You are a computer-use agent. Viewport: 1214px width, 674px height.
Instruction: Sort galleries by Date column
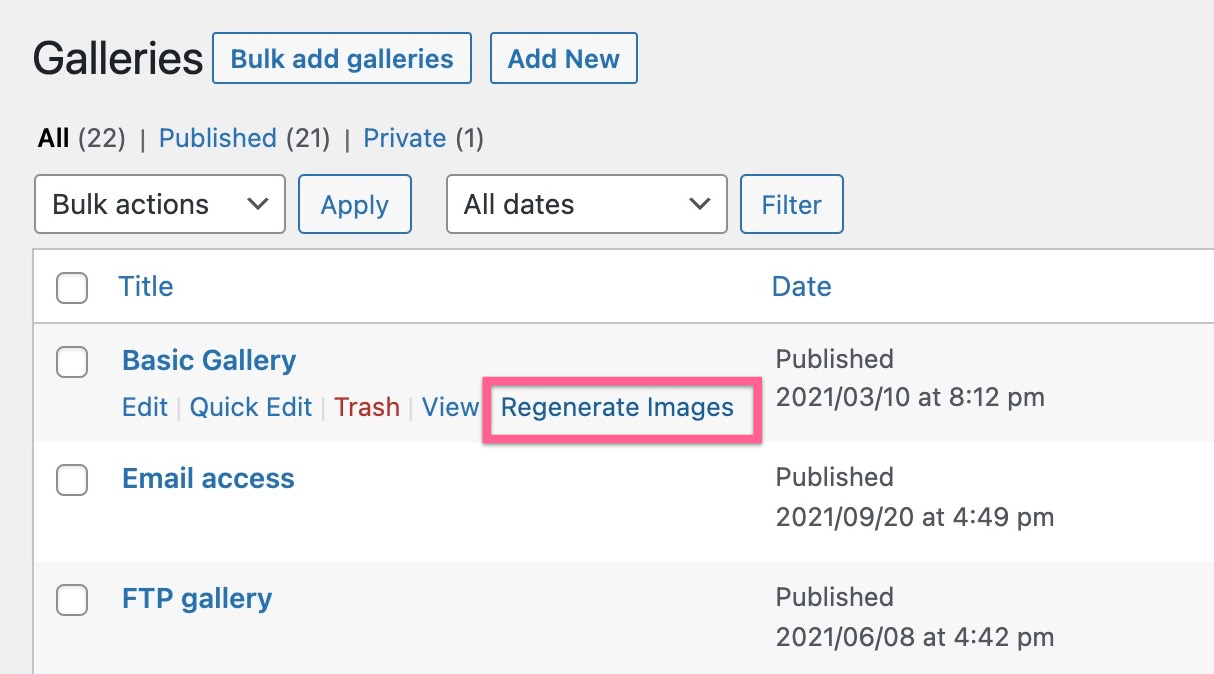[801, 287]
